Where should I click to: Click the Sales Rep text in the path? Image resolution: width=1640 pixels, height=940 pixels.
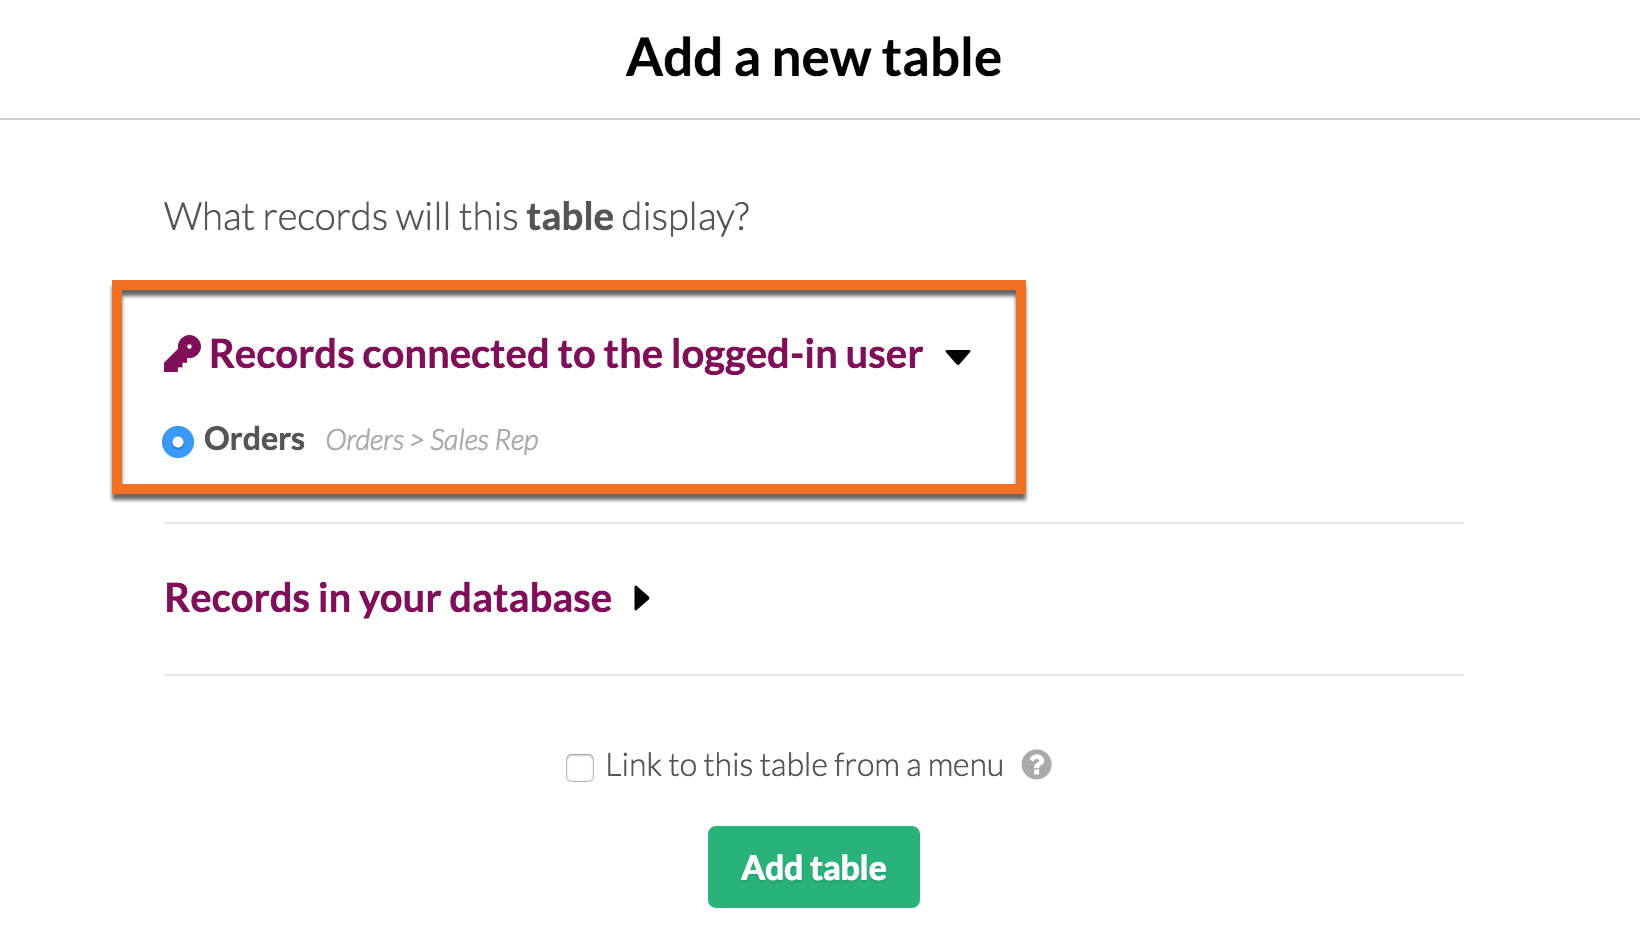coord(484,440)
